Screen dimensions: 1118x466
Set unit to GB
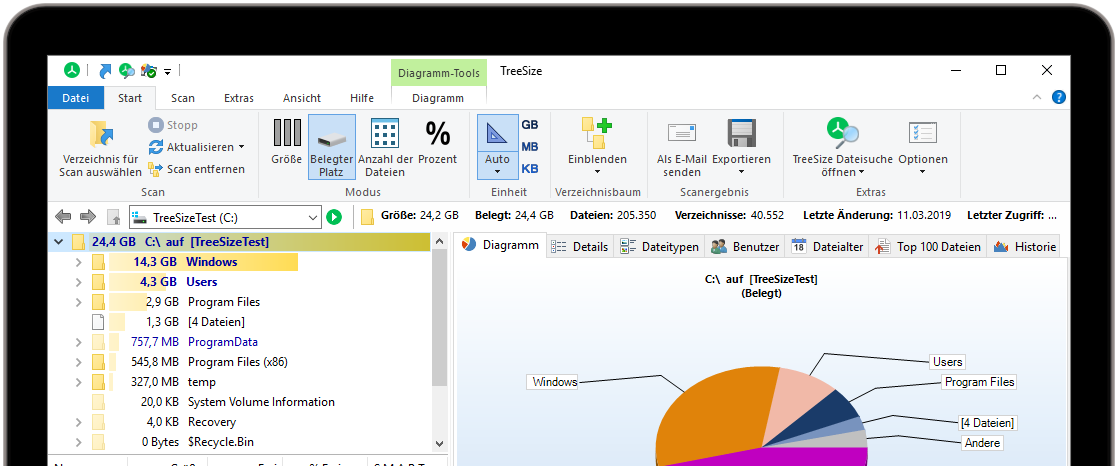(530, 125)
